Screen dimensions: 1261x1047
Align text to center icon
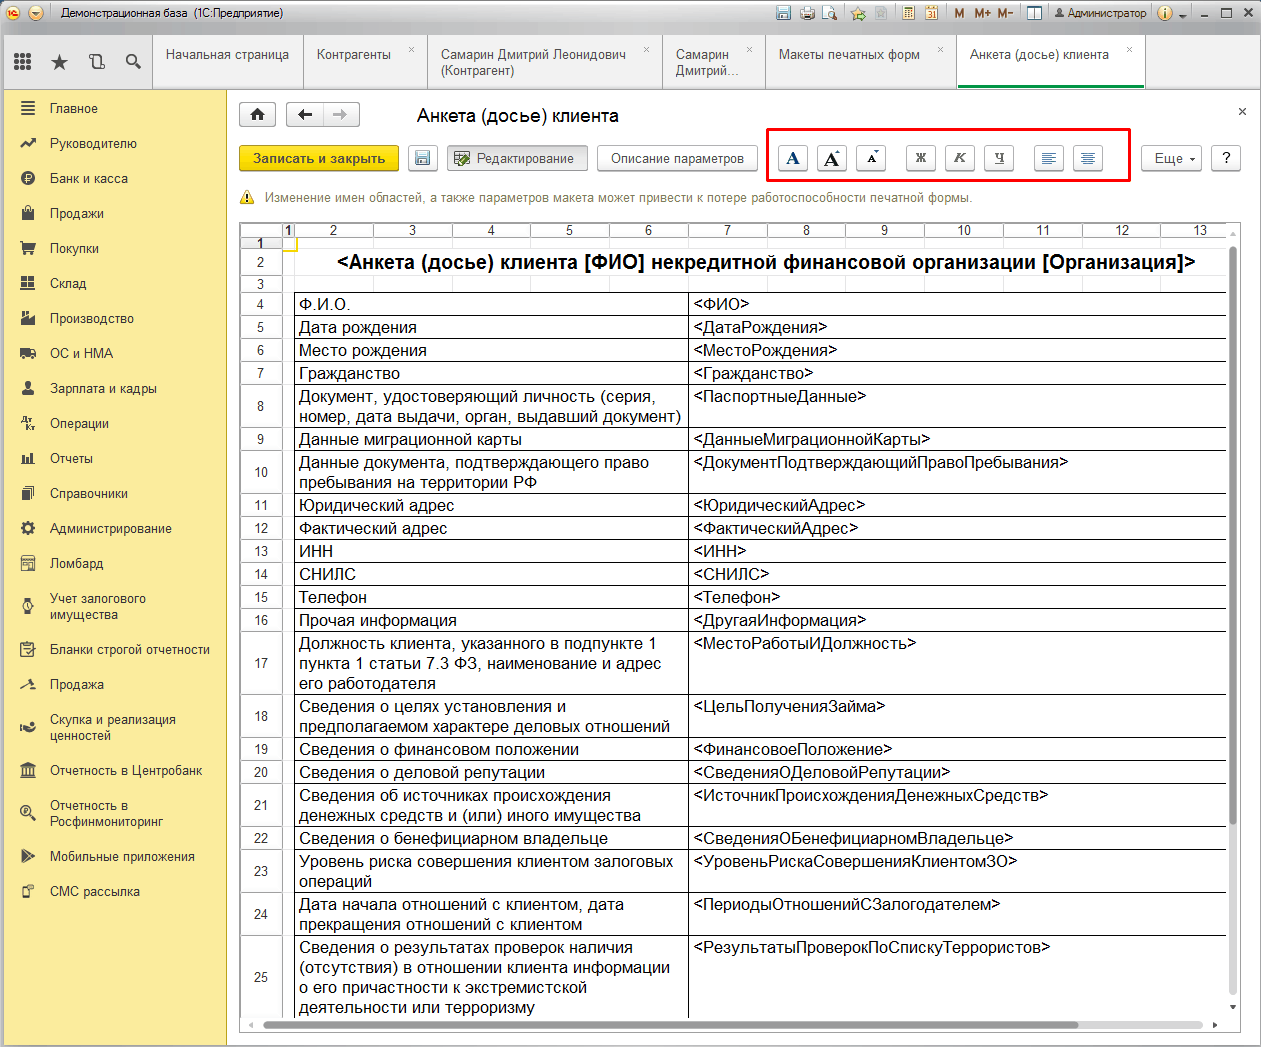pyautogui.click(x=1088, y=158)
